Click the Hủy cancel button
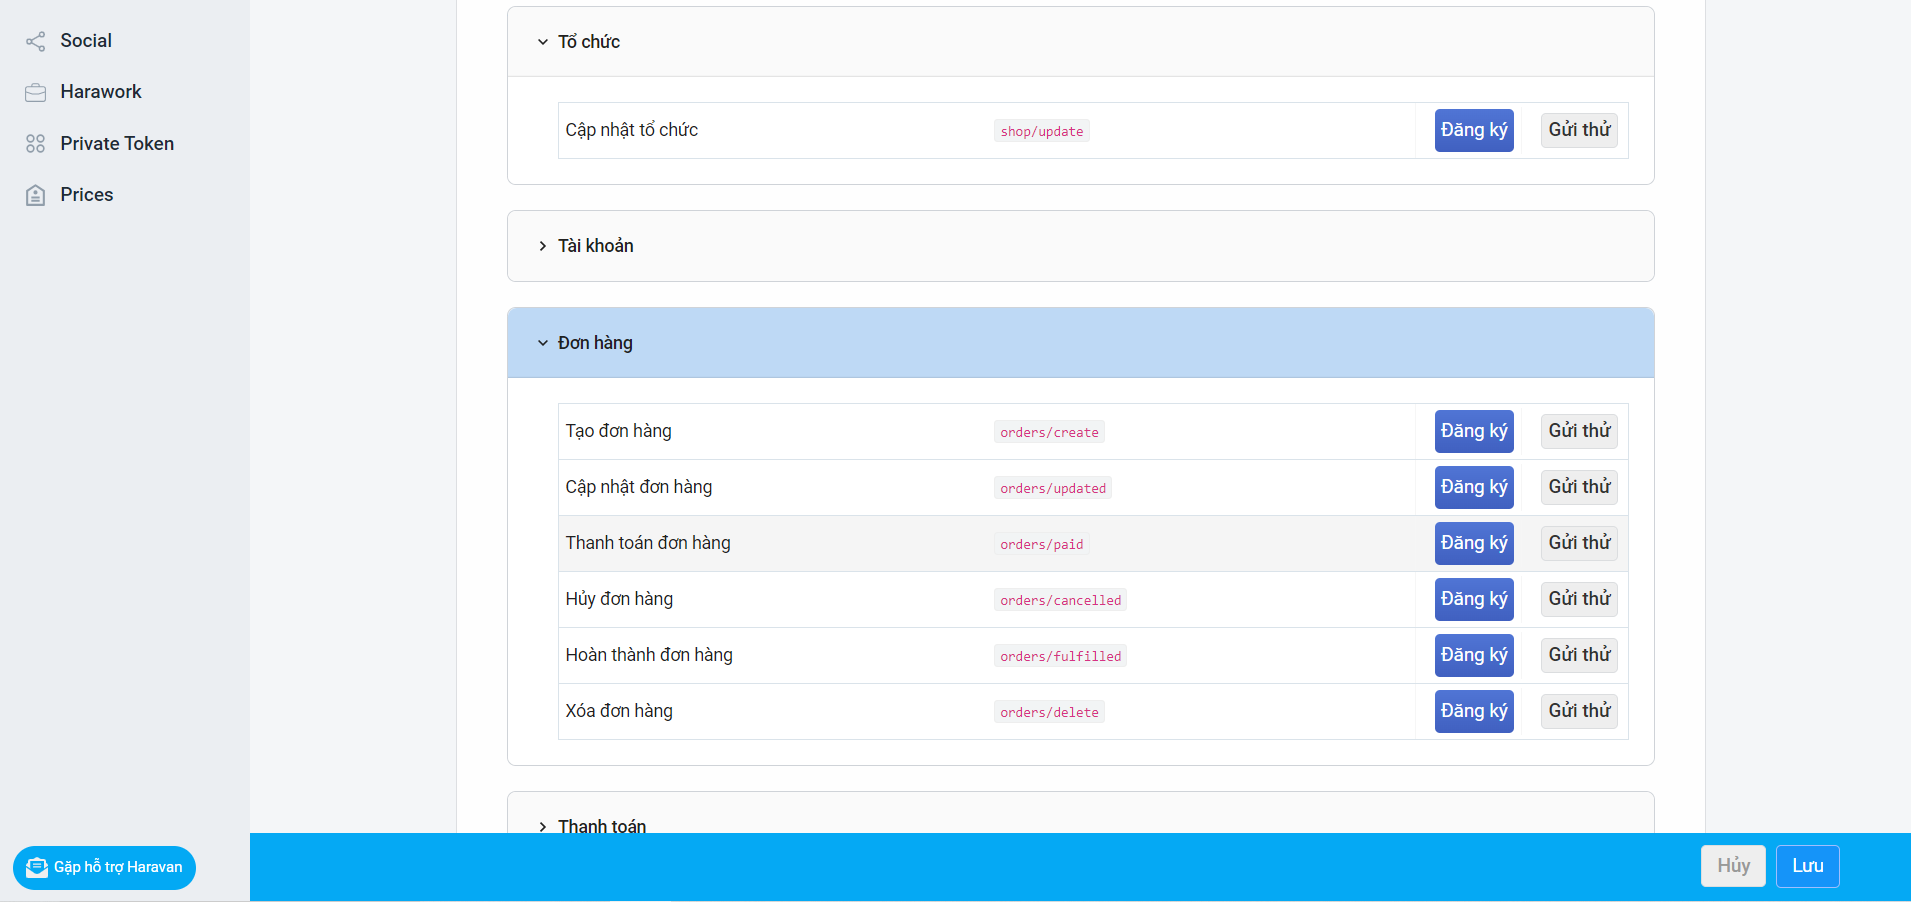Viewport: 1911px width, 902px height. click(1732, 866)
